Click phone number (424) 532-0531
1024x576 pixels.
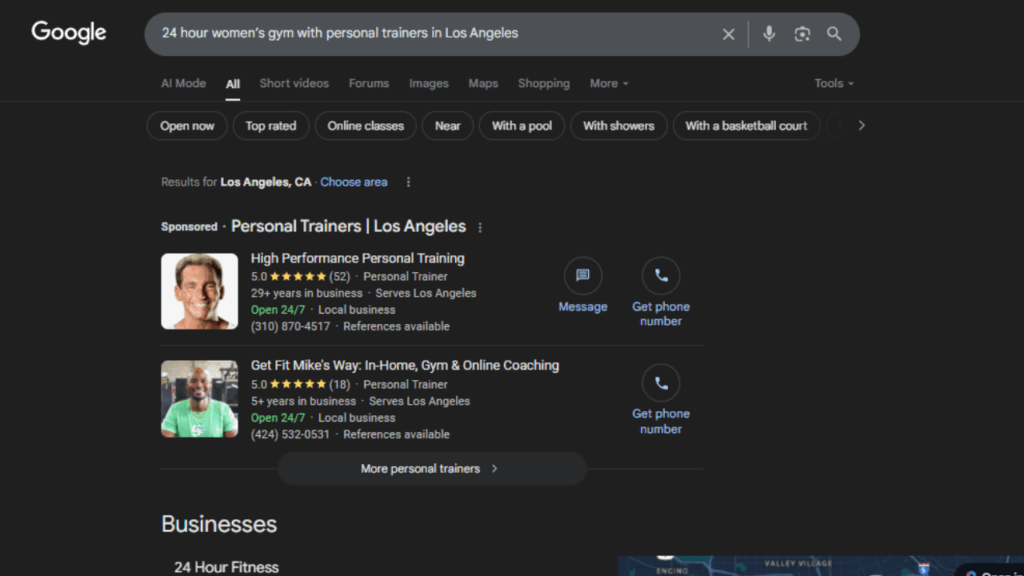[291, 434]
